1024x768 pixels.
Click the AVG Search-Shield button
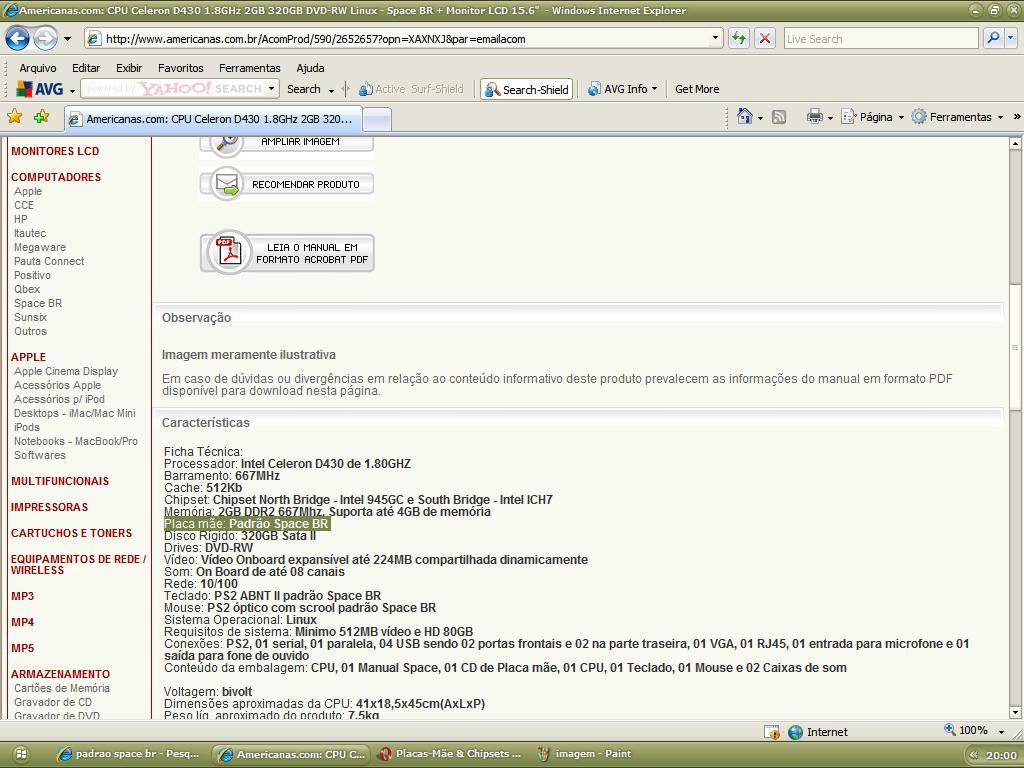click(x=526, y=89)
